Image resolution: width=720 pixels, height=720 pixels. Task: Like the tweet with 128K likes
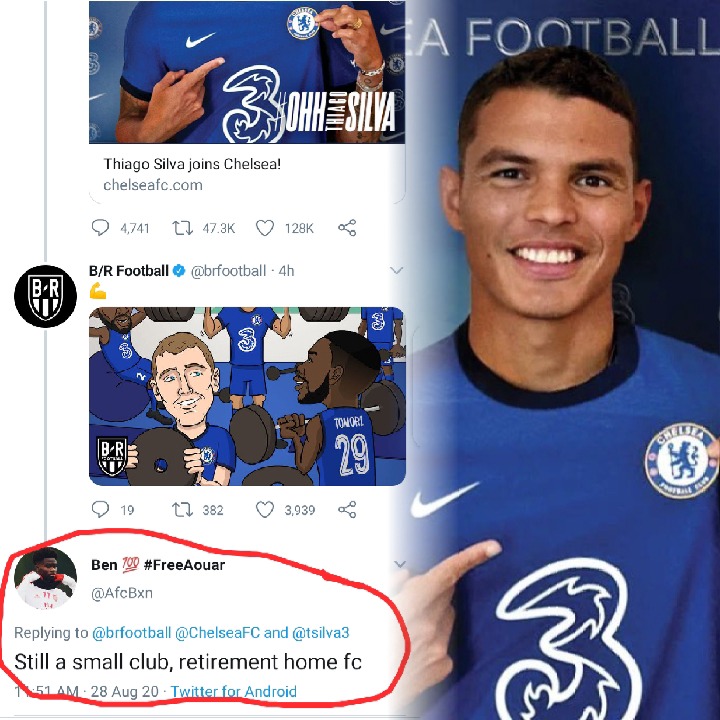(x=265, y=228)
